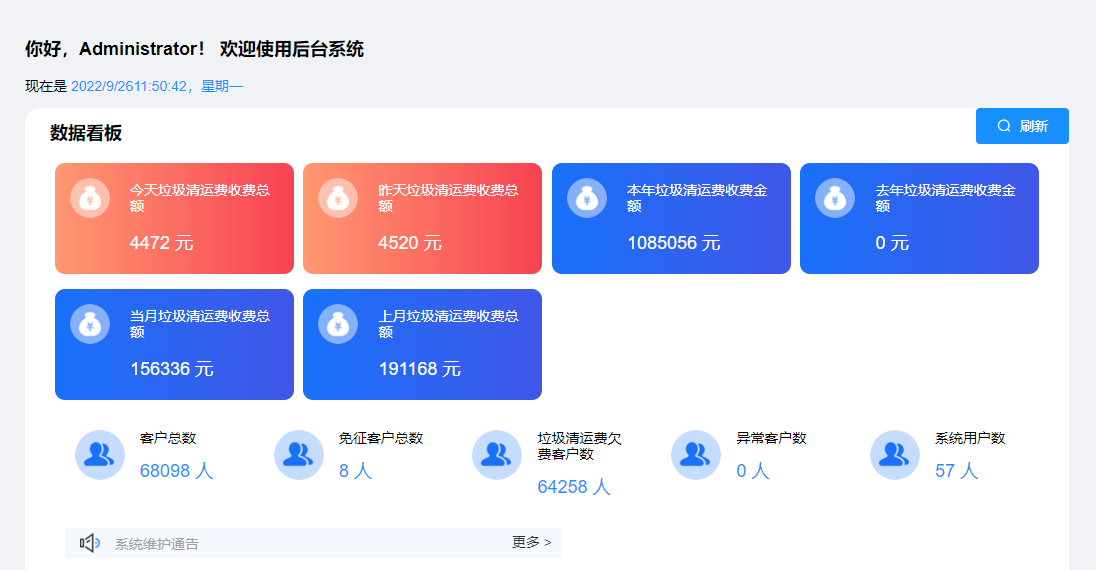This screenshot has height=570, width=1096.
Task: Click users icon beside 垃圾清运费欠费客户数
Action: (x=497, y=455)
